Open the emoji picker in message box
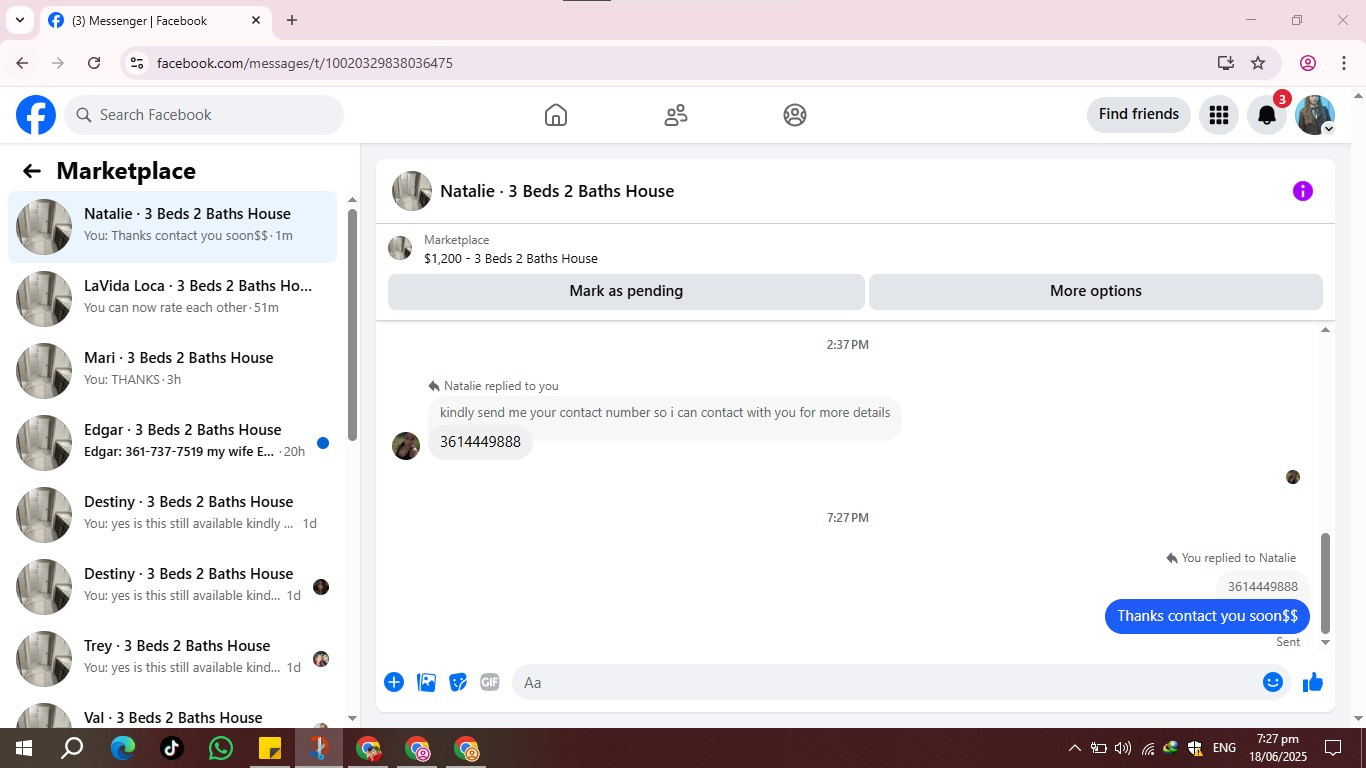 coord(1272,682)
